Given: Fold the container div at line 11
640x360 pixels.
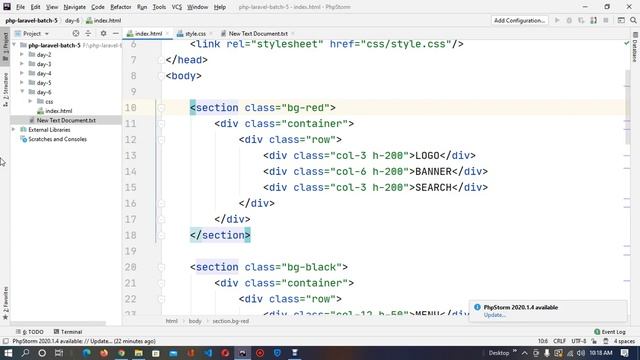Looking at the screenshot, I should (x=161, y=124).
